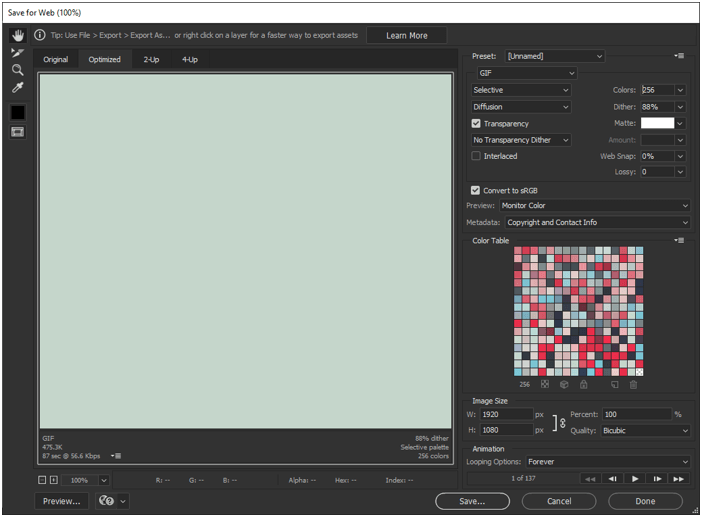Select the Eyedropper tool
This screenshot has height=519, width=703.
point(17,87)
